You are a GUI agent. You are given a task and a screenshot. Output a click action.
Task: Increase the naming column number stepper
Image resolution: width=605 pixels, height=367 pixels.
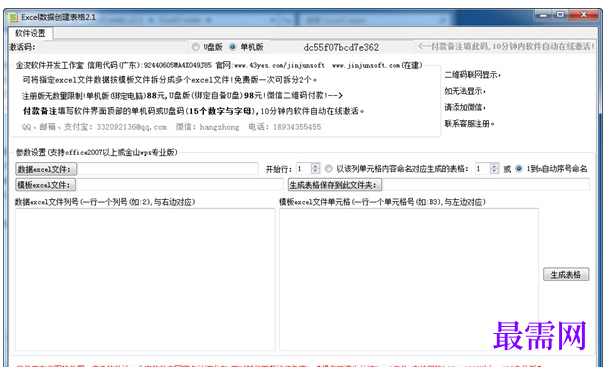tap(494, 166)
